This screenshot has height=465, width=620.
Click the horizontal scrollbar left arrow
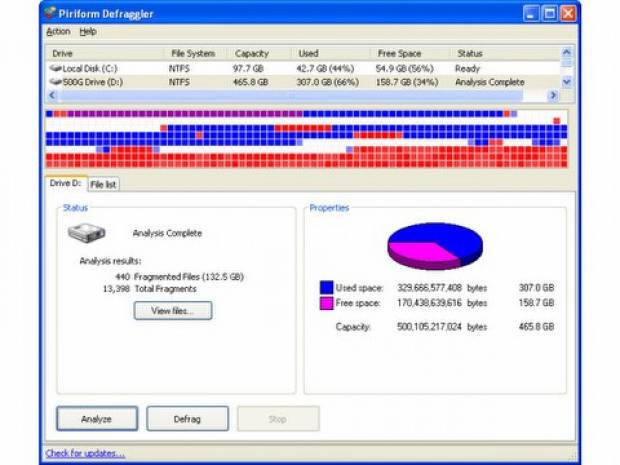(52, 95)
